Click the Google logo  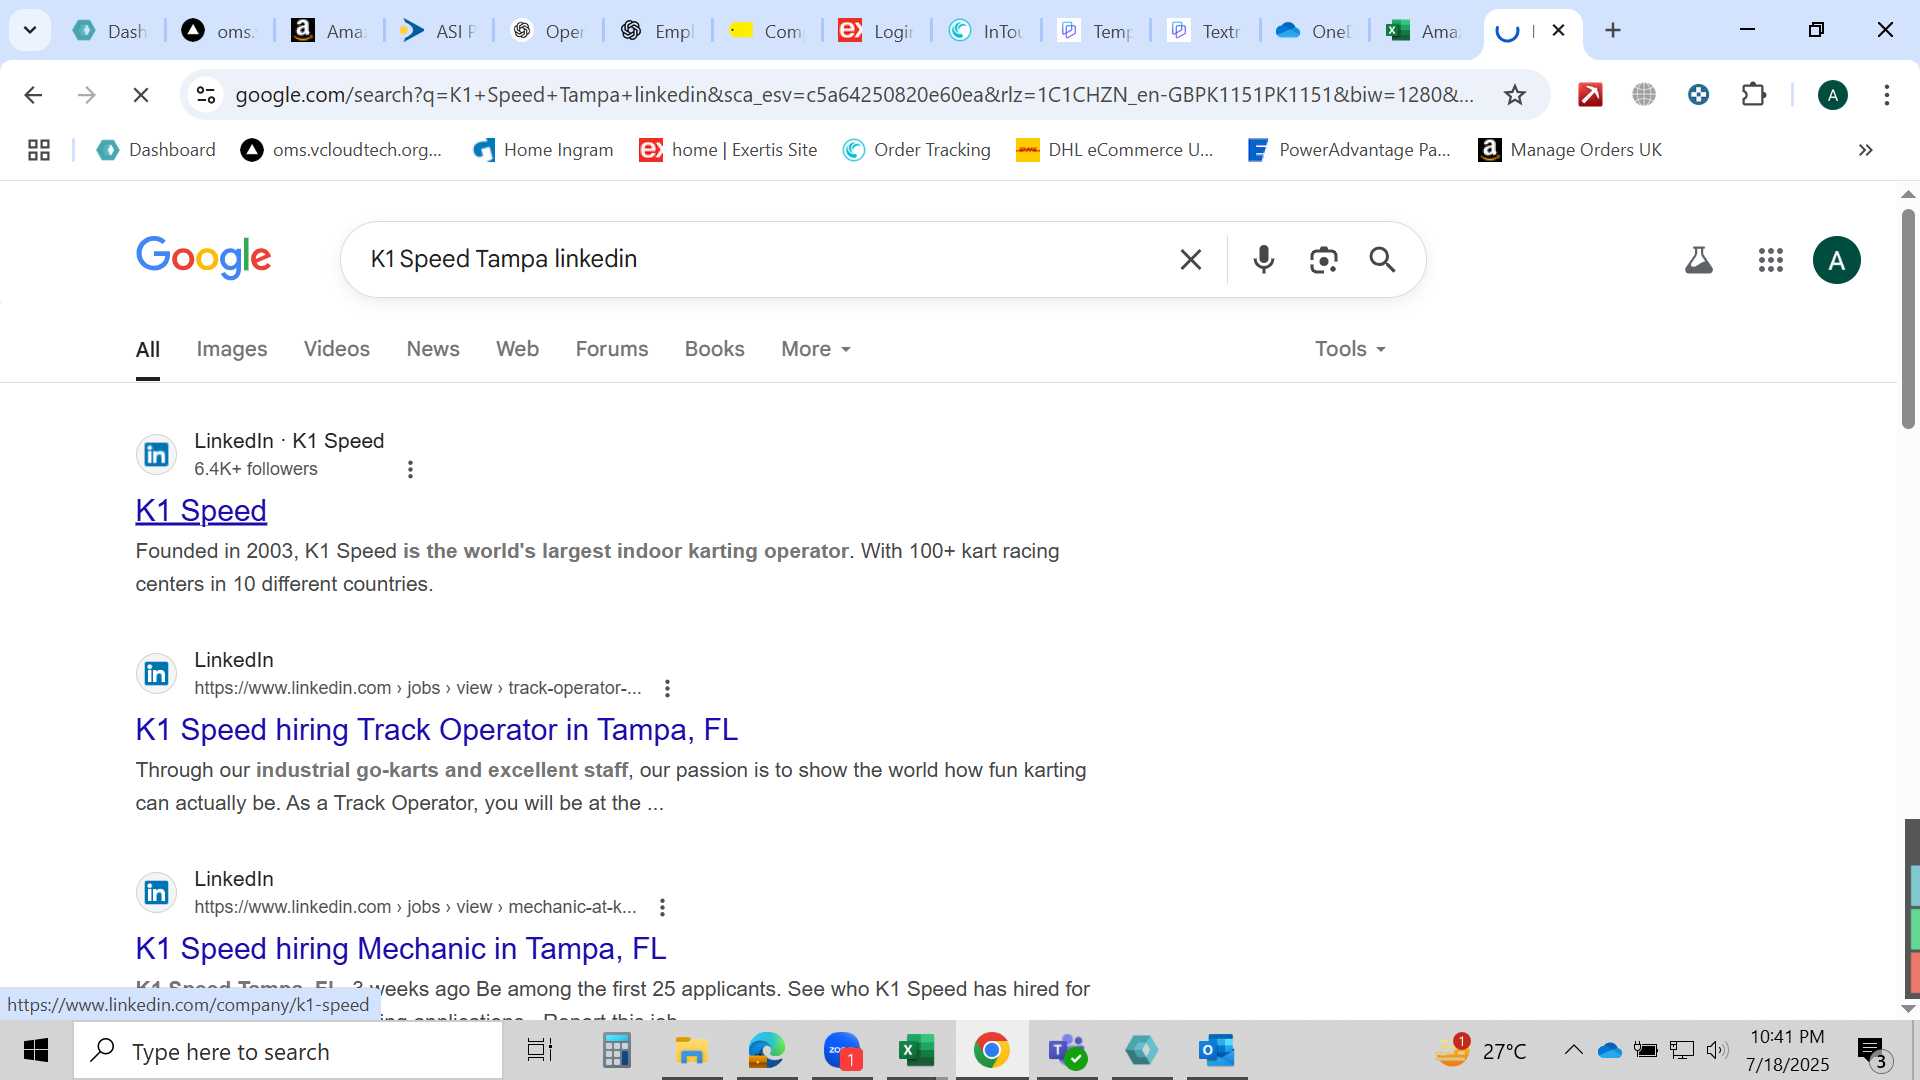pos(203,258)
